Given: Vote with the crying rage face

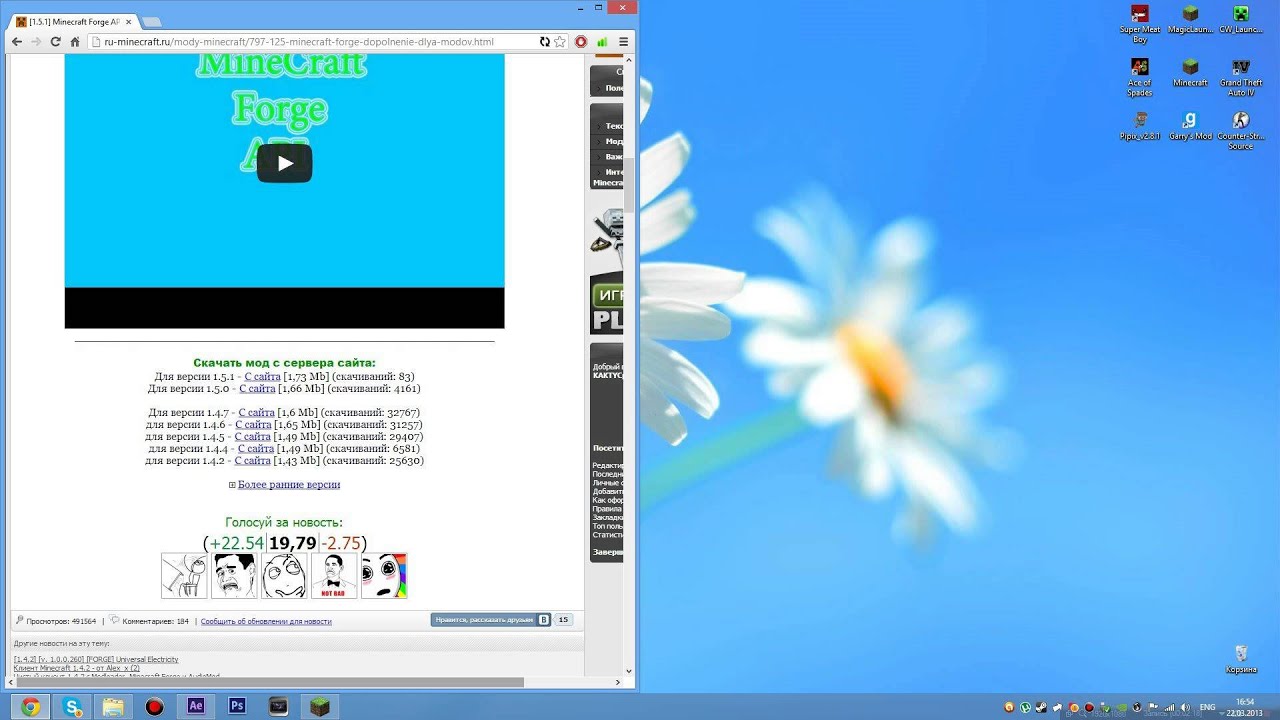Looking at the screenshot, I should coord(234,575).
